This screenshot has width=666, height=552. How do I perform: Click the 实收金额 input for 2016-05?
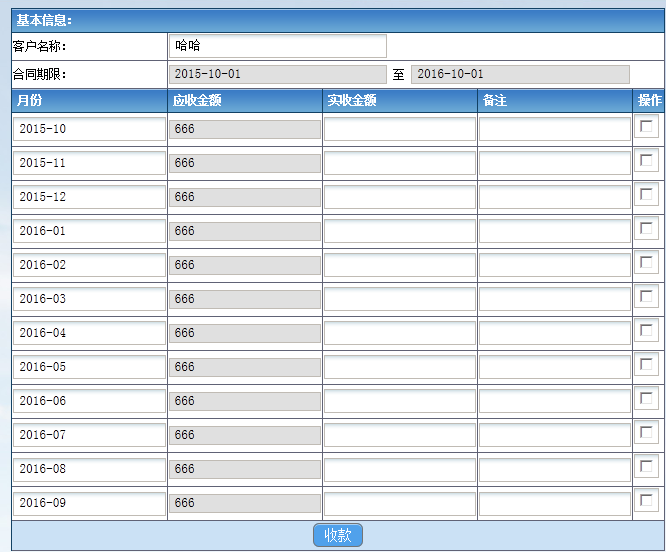pyautogui.click(x=400, y=367)
